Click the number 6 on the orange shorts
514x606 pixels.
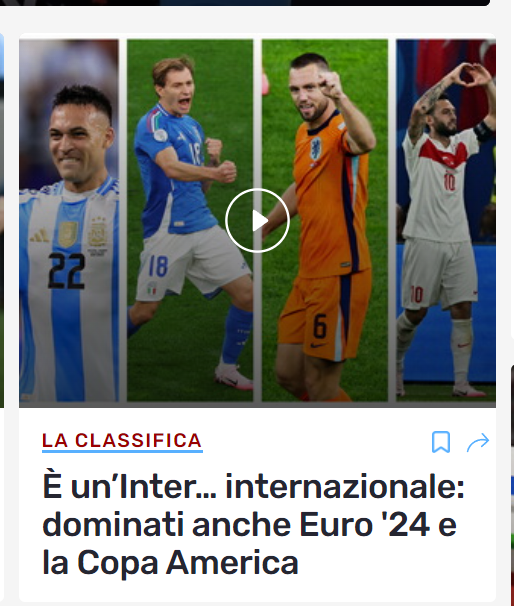pos(320,326)
